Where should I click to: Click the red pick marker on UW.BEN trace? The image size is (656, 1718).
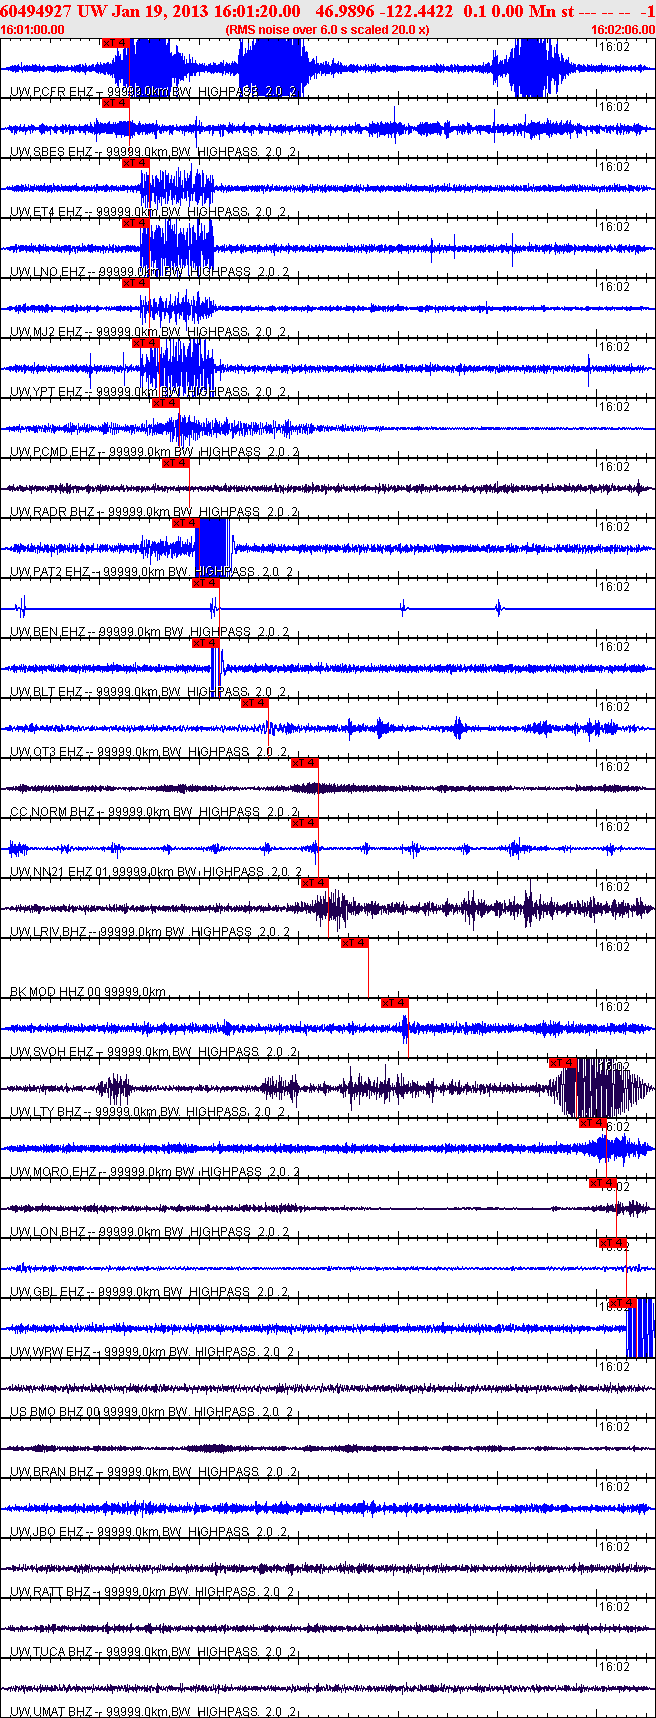pos(205,583)
